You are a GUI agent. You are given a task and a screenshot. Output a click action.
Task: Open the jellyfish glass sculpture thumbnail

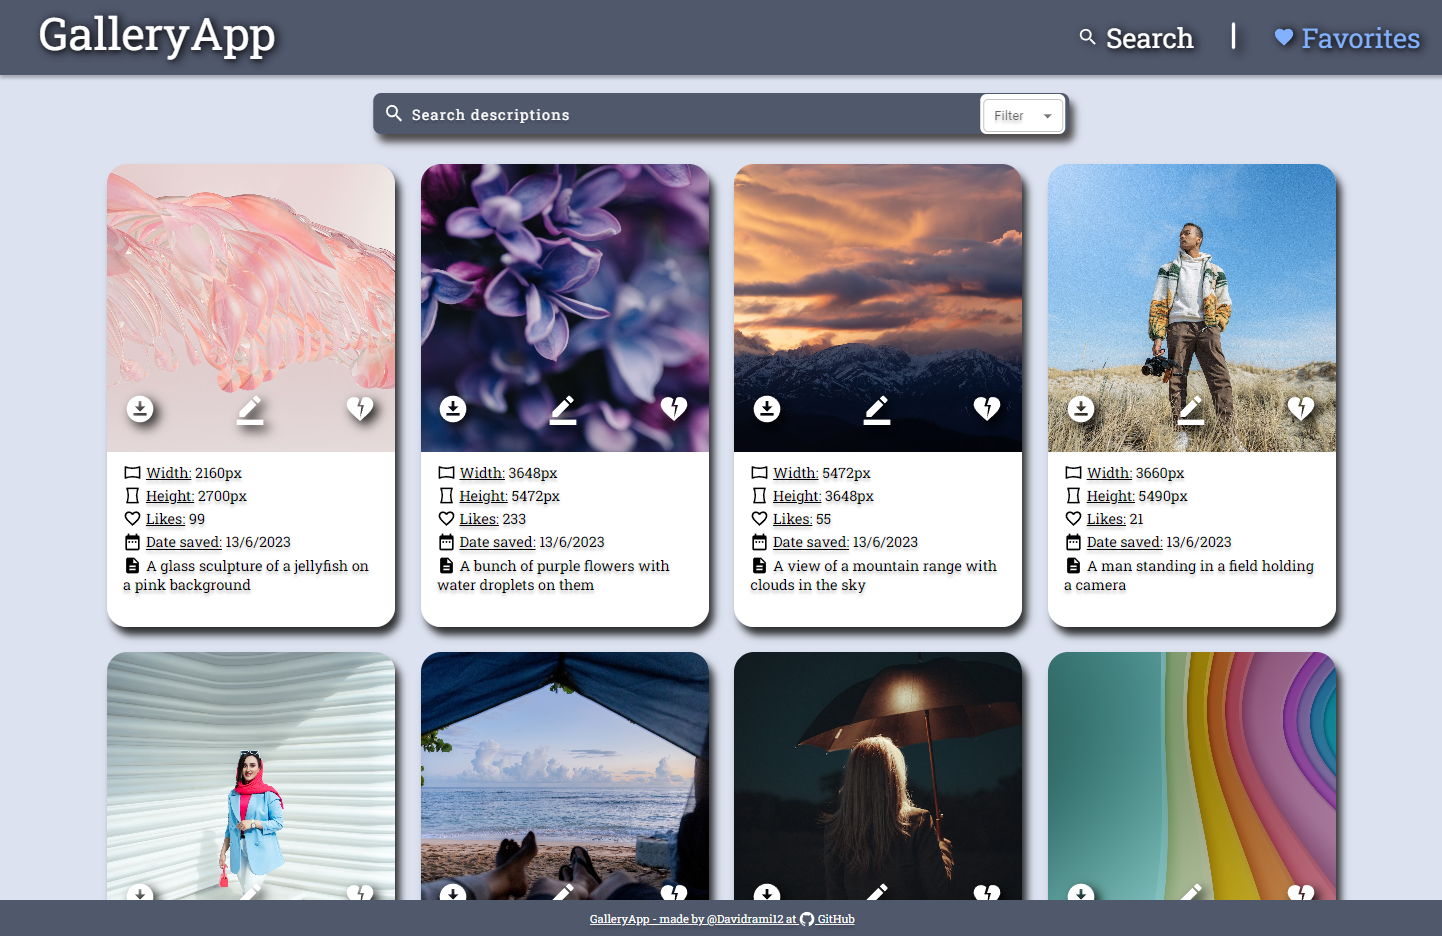tap(251, 308)
